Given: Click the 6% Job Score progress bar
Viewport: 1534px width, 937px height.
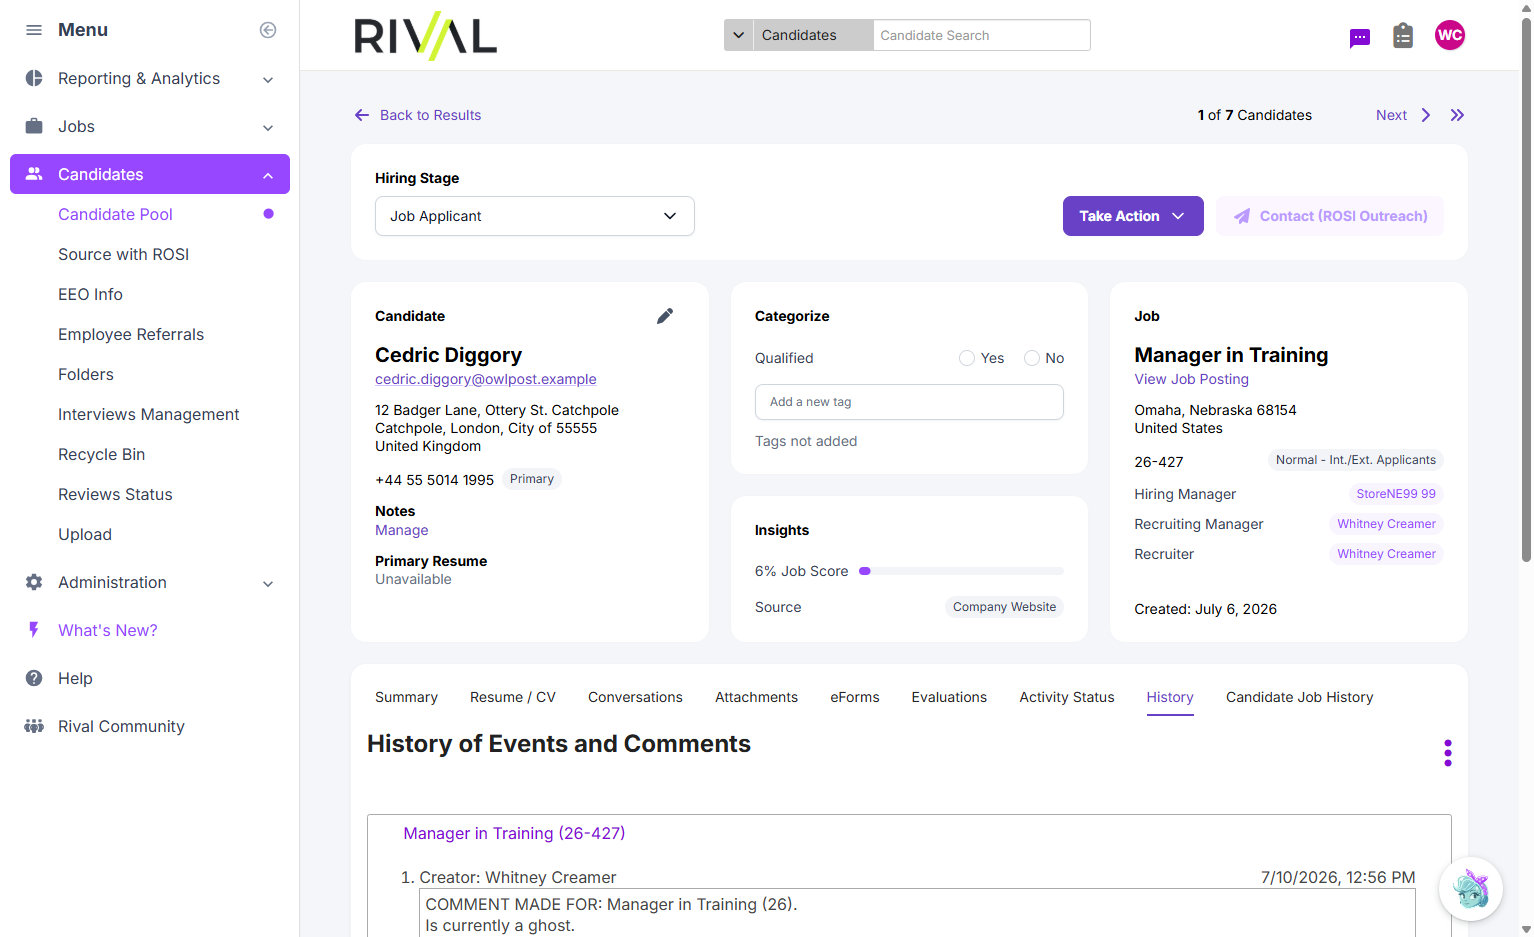Looking at the screenshot, I should (961, 571).
